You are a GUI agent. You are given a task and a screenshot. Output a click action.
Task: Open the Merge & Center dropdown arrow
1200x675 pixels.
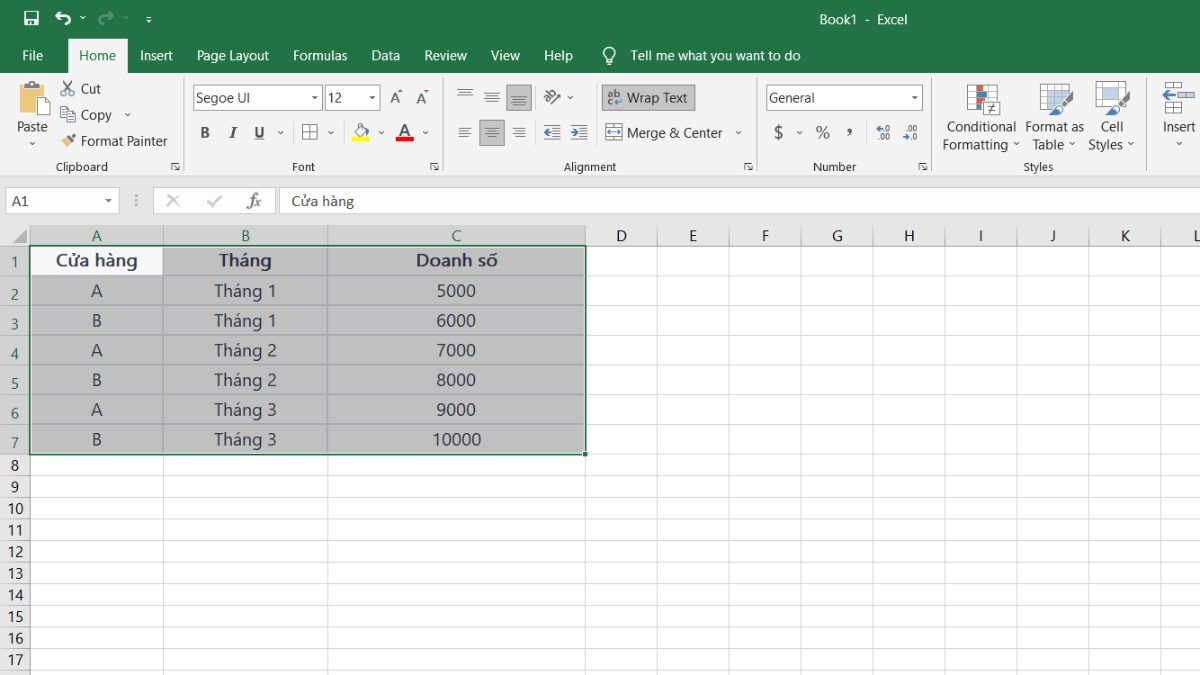point(739,133)
